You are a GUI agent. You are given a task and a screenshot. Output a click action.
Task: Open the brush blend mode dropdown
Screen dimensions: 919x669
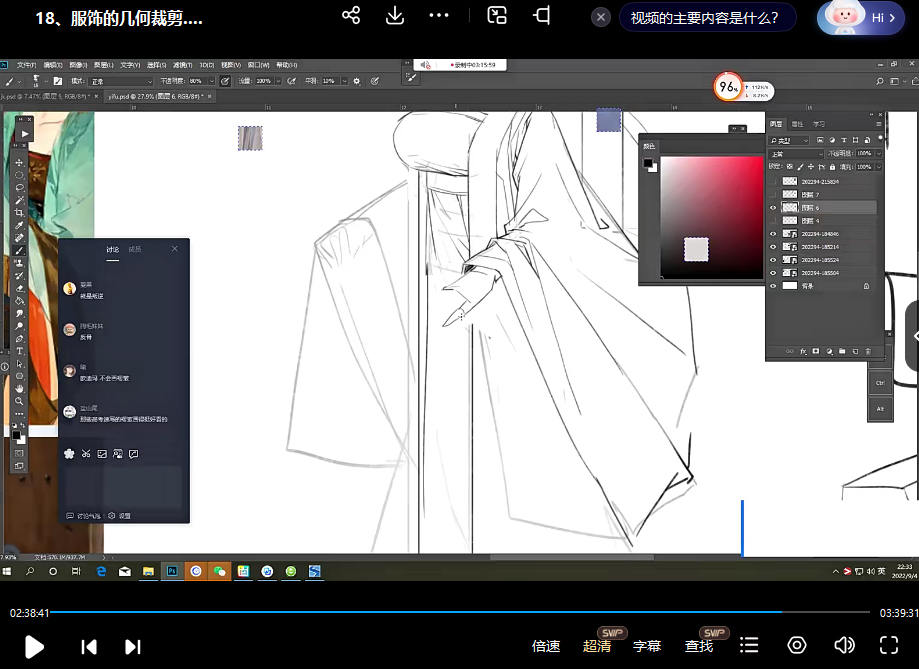[120, 80]
